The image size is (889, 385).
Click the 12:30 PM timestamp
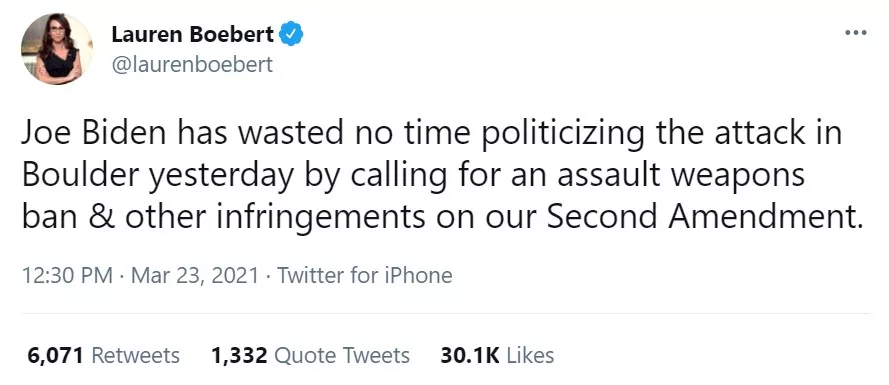click(x=67, y=276)
